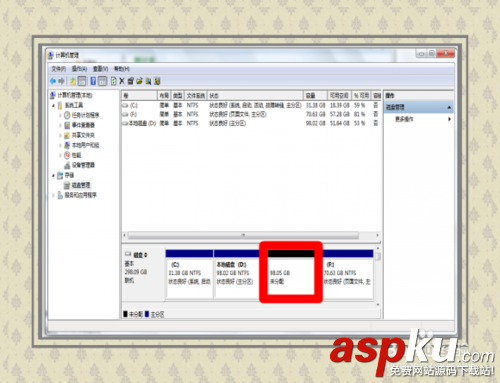Click the 本地用户和组 users icon
The height and width of the screenshot is (383, 500).
tap(67, 145)
